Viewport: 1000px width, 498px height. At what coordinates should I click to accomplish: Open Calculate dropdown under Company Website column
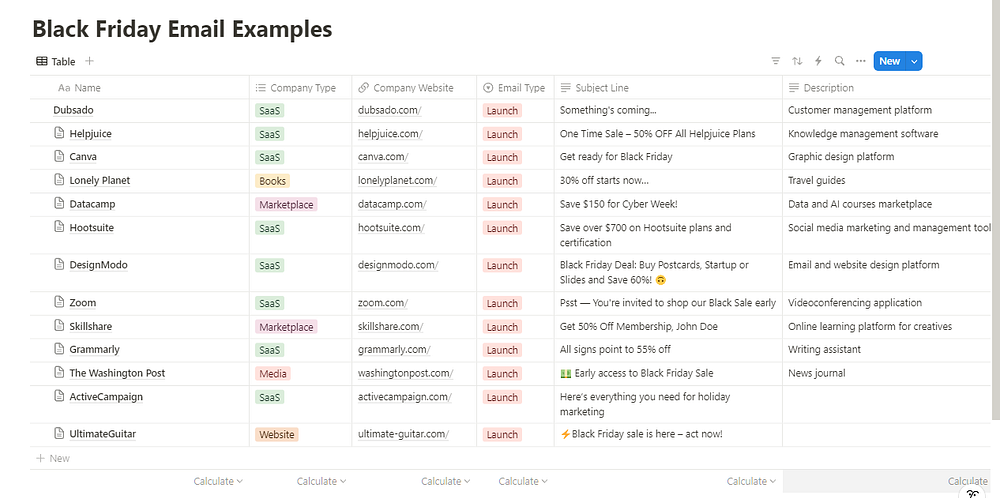click(x=445, y=481)
